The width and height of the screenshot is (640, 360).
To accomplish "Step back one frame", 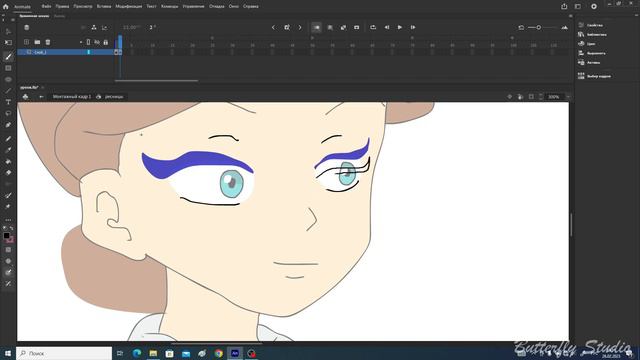I will pyautogui.click(x=387, y=27).
